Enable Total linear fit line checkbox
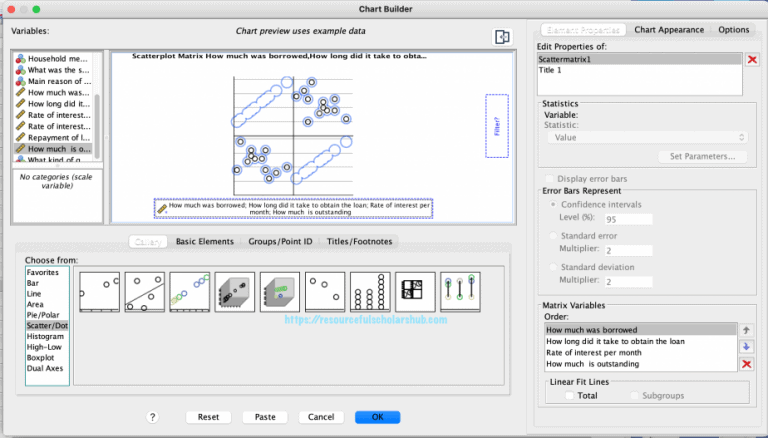Image resolution: width=768 pixels, height=438 pixels. click(x=570, y=396)
